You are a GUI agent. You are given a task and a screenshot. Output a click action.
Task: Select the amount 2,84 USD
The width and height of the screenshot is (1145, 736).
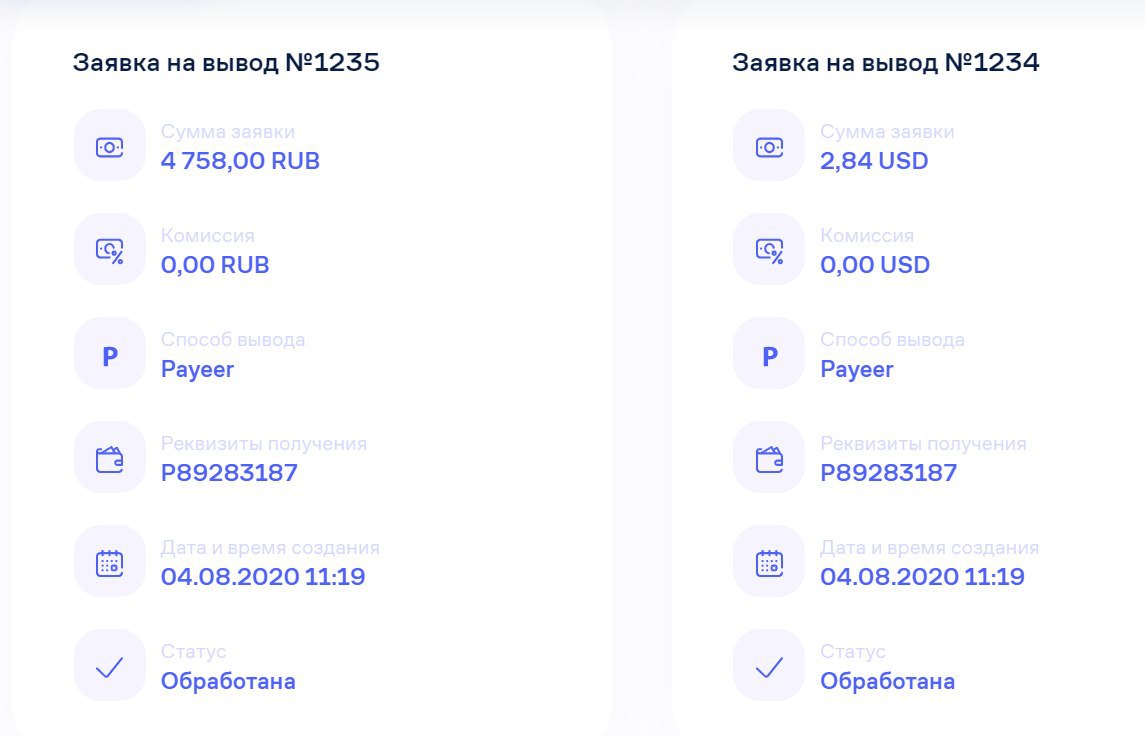pos(874,161)
